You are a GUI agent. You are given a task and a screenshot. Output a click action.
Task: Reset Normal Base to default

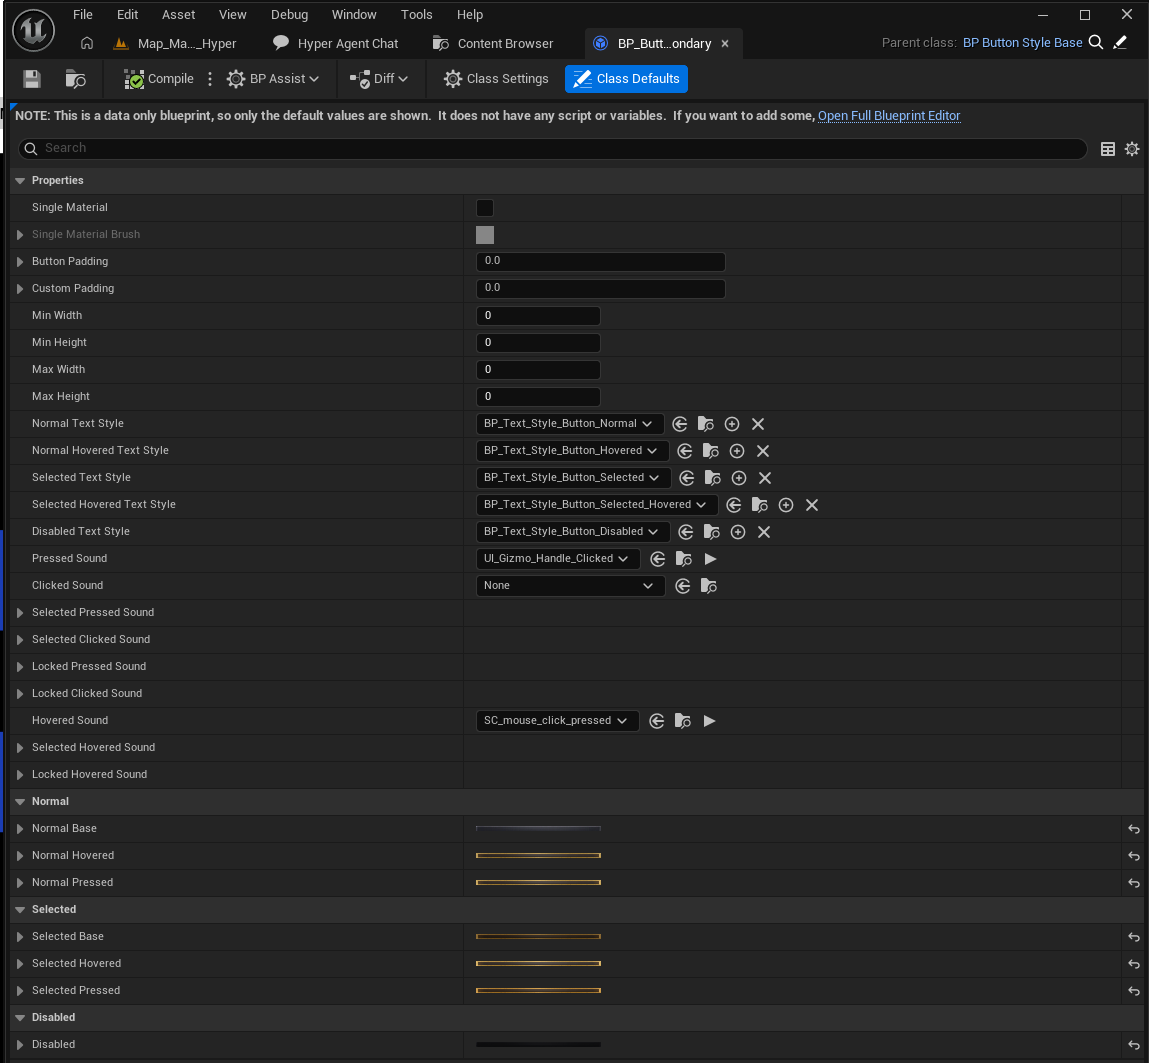(x=1134, y=829)
